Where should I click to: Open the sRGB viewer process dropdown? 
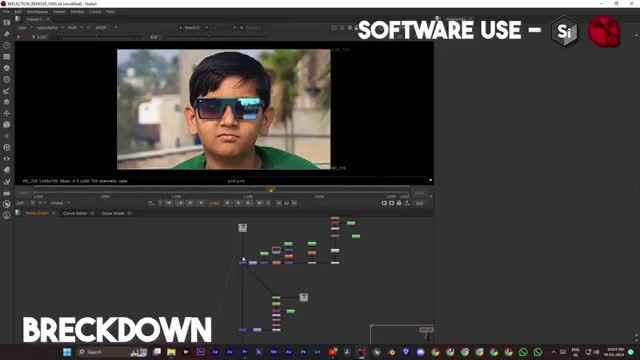tap(106, 28)
